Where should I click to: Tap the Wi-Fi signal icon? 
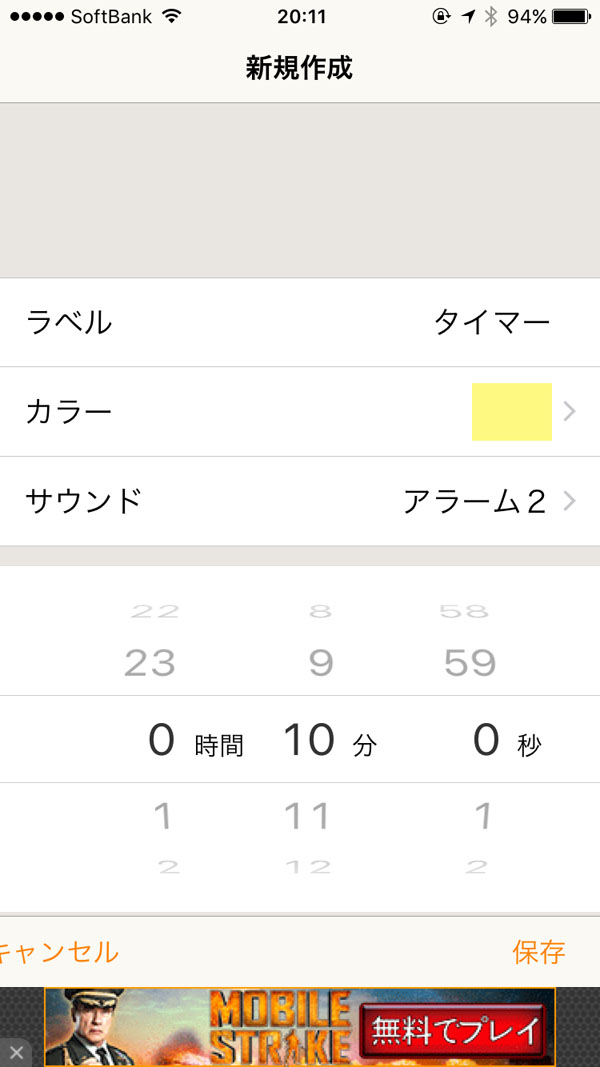pos(171,16)
